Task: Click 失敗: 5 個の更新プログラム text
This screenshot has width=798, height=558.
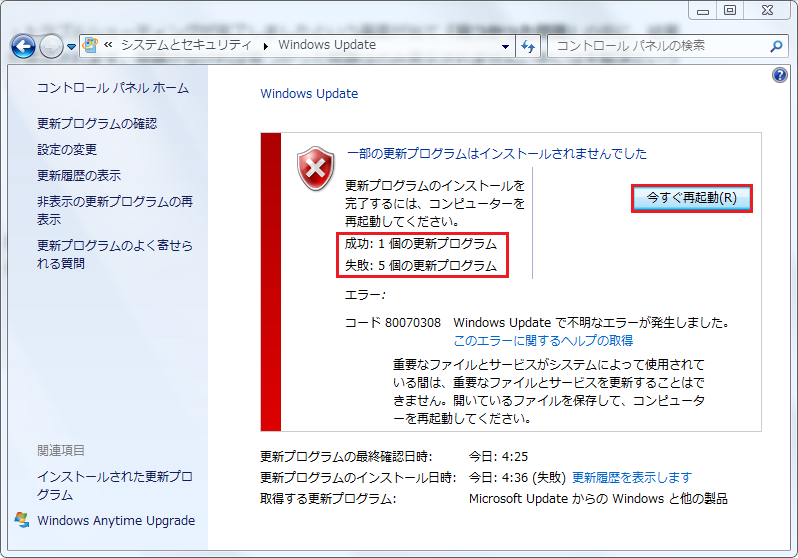Action: pyautogui.click(x=420, y=266)
